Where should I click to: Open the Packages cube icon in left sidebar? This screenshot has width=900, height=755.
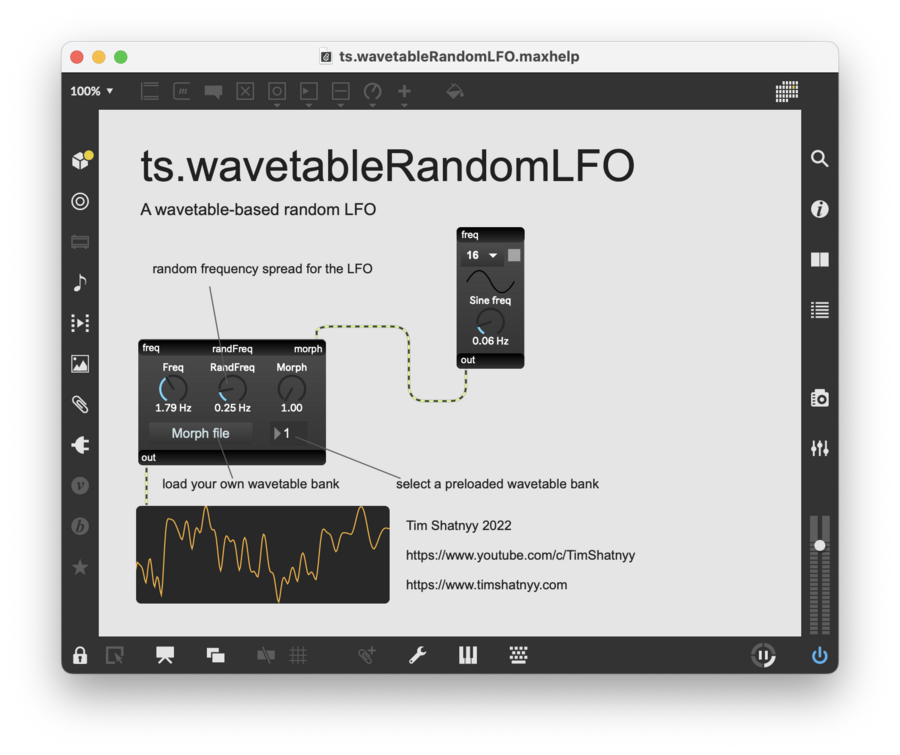[x=82, y=160]
